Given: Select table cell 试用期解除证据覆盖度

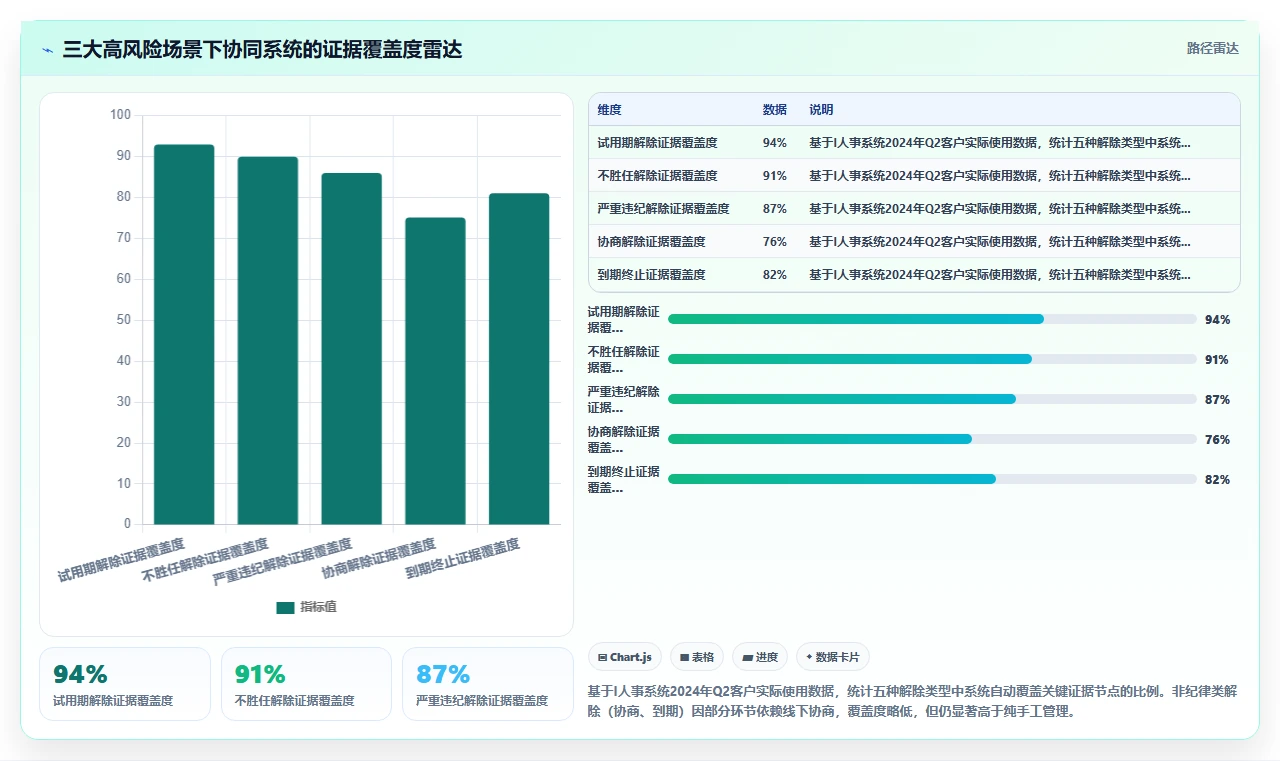Looking at the screenshot, I should (x=657, y=143).
